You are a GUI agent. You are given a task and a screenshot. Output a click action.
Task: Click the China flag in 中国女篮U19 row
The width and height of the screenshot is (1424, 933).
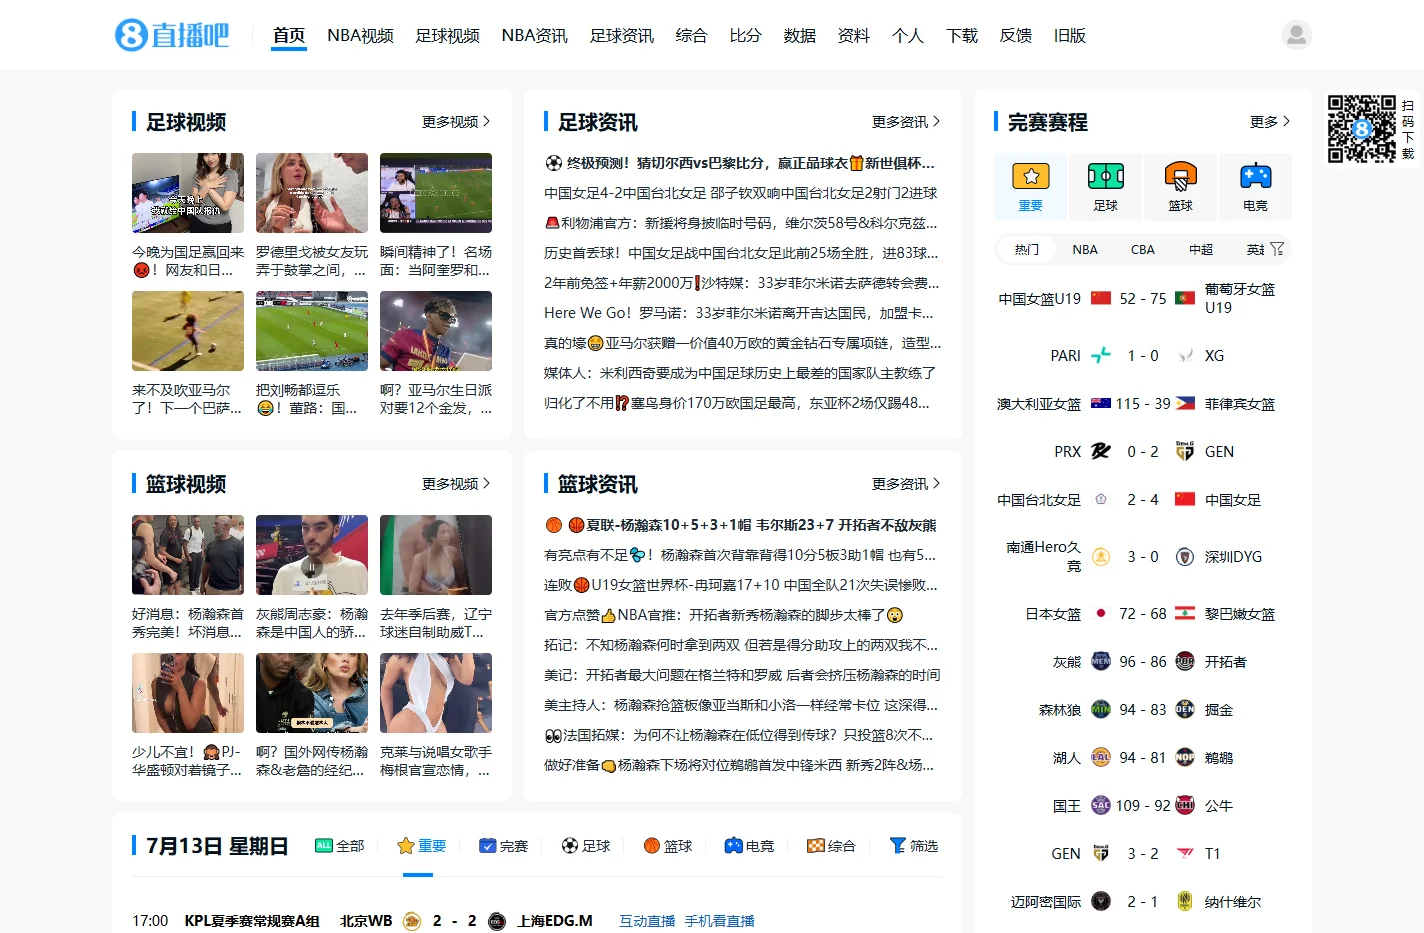[1101, 298]
